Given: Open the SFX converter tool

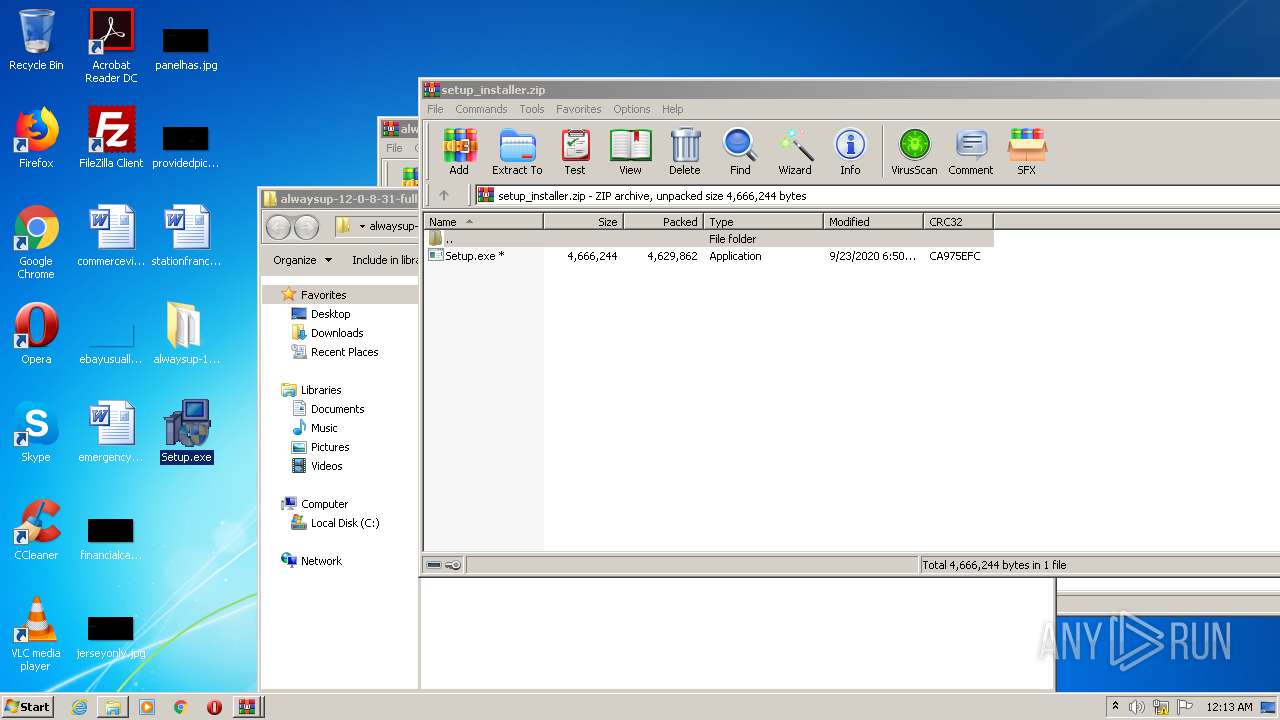Looking at the screenshot, I should coord(1026,152).
